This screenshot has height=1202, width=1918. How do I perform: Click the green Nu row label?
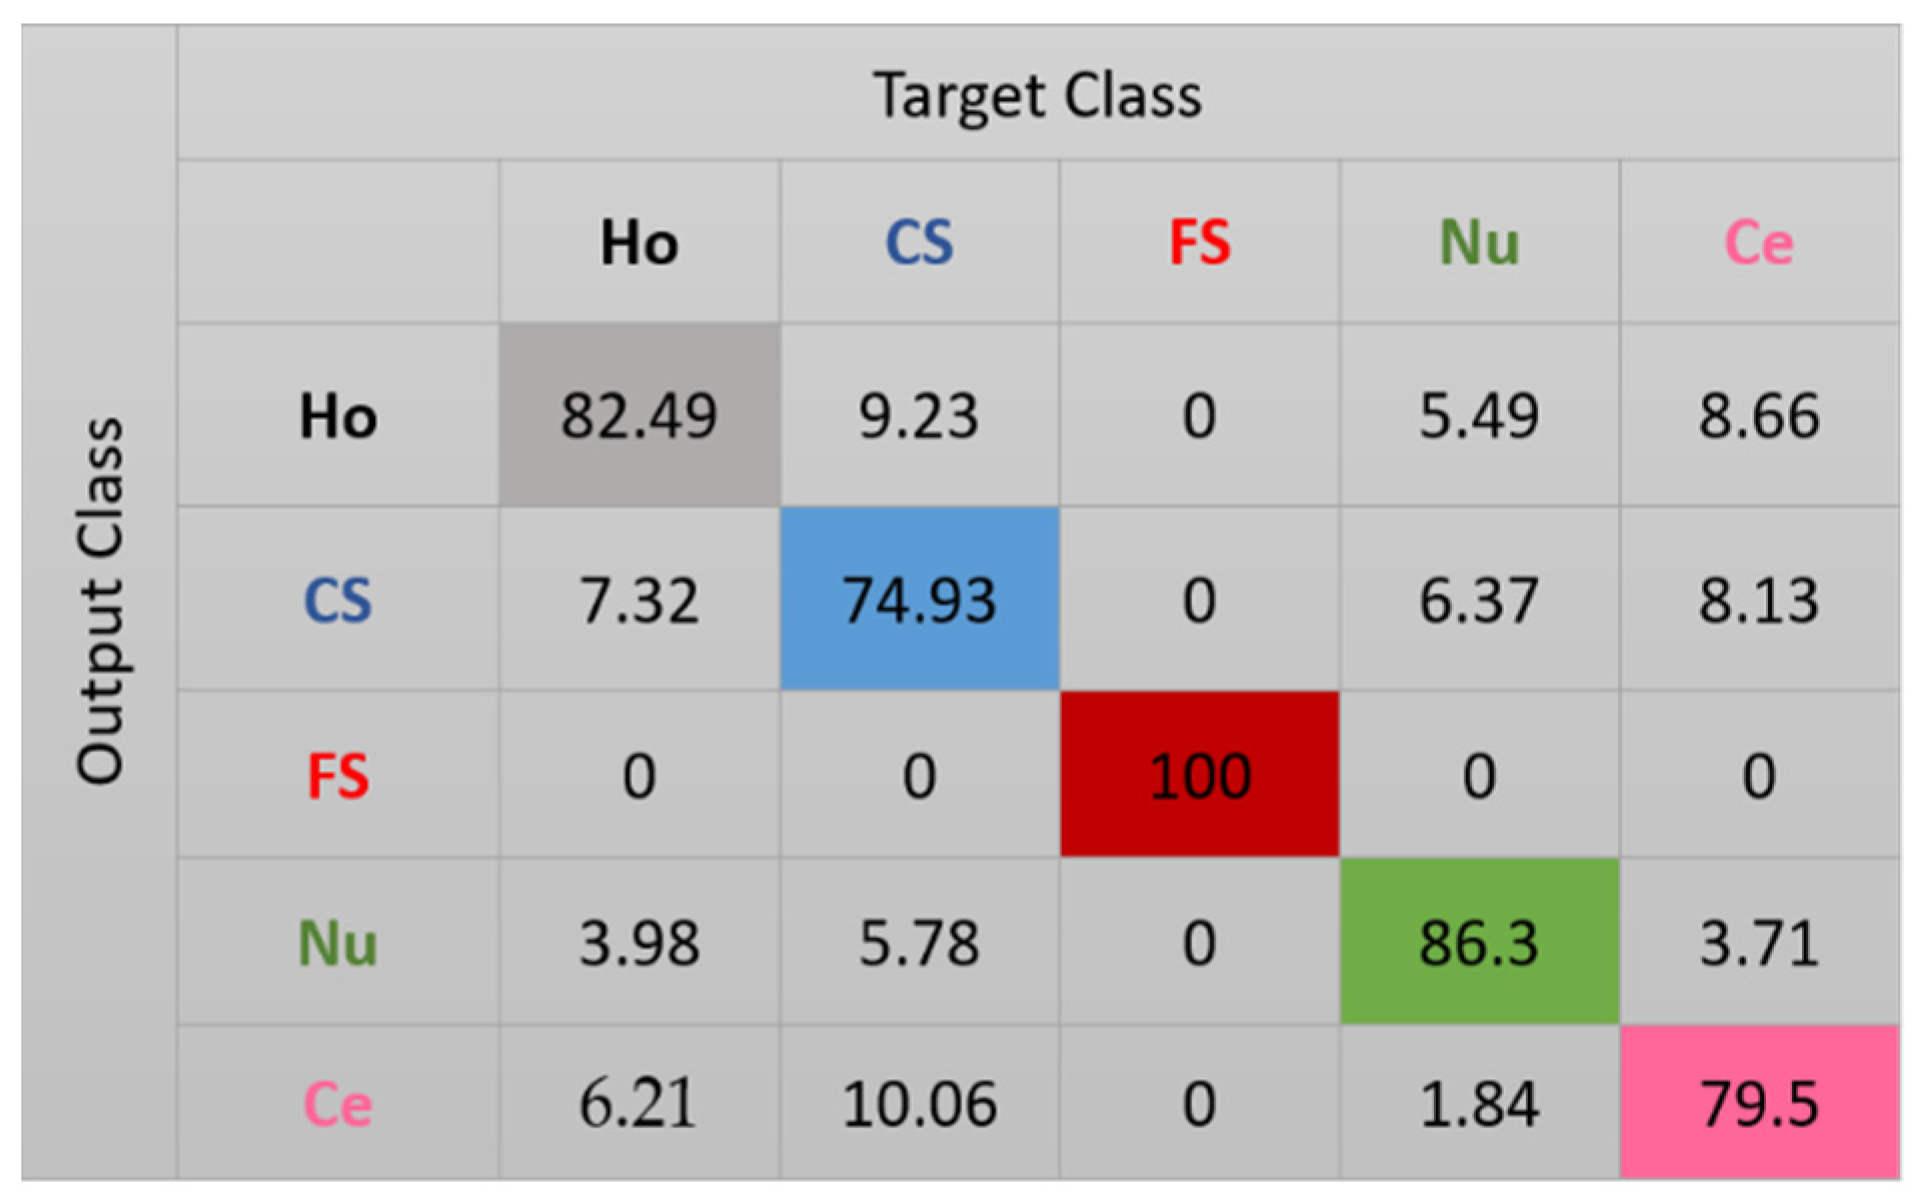click(x=338, y=943)
